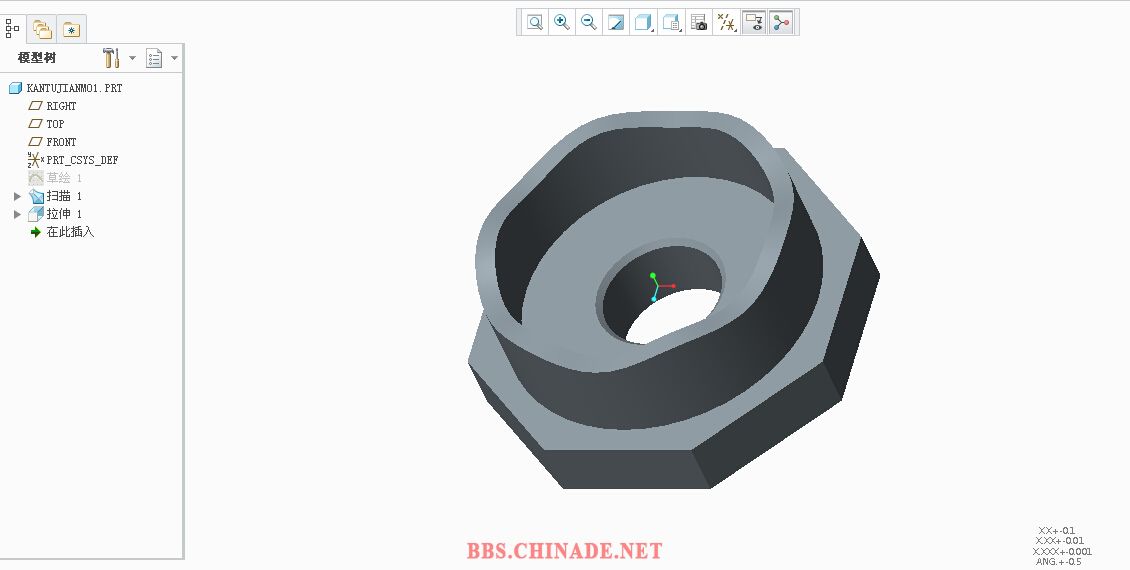Screen dimensions: 1130x570
Task: Open the dropdown arrow beside list icon
Action: [174, 58]
